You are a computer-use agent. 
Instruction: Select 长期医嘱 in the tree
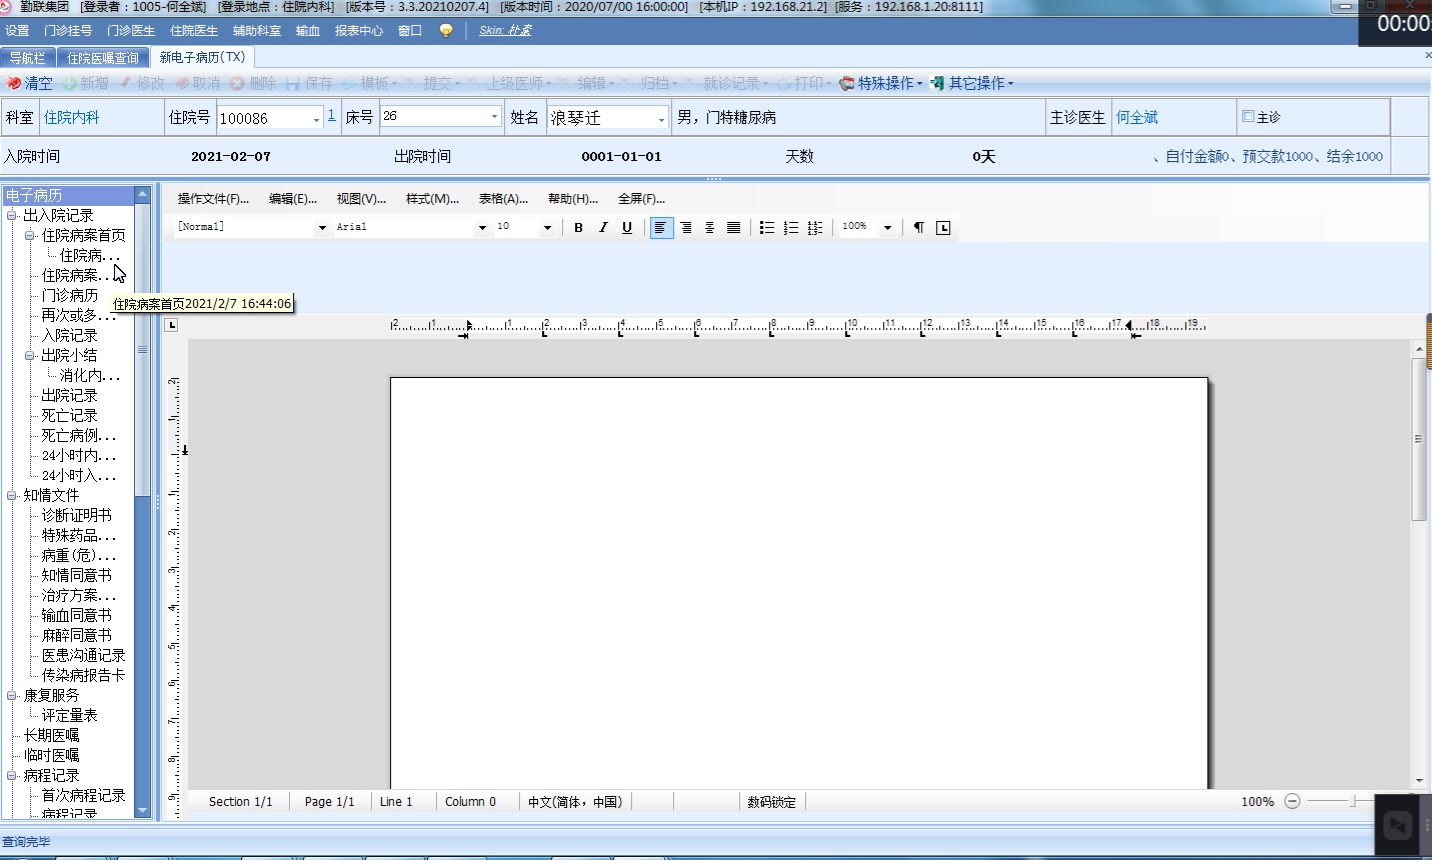pyautogui.click(x=52, y=735)
